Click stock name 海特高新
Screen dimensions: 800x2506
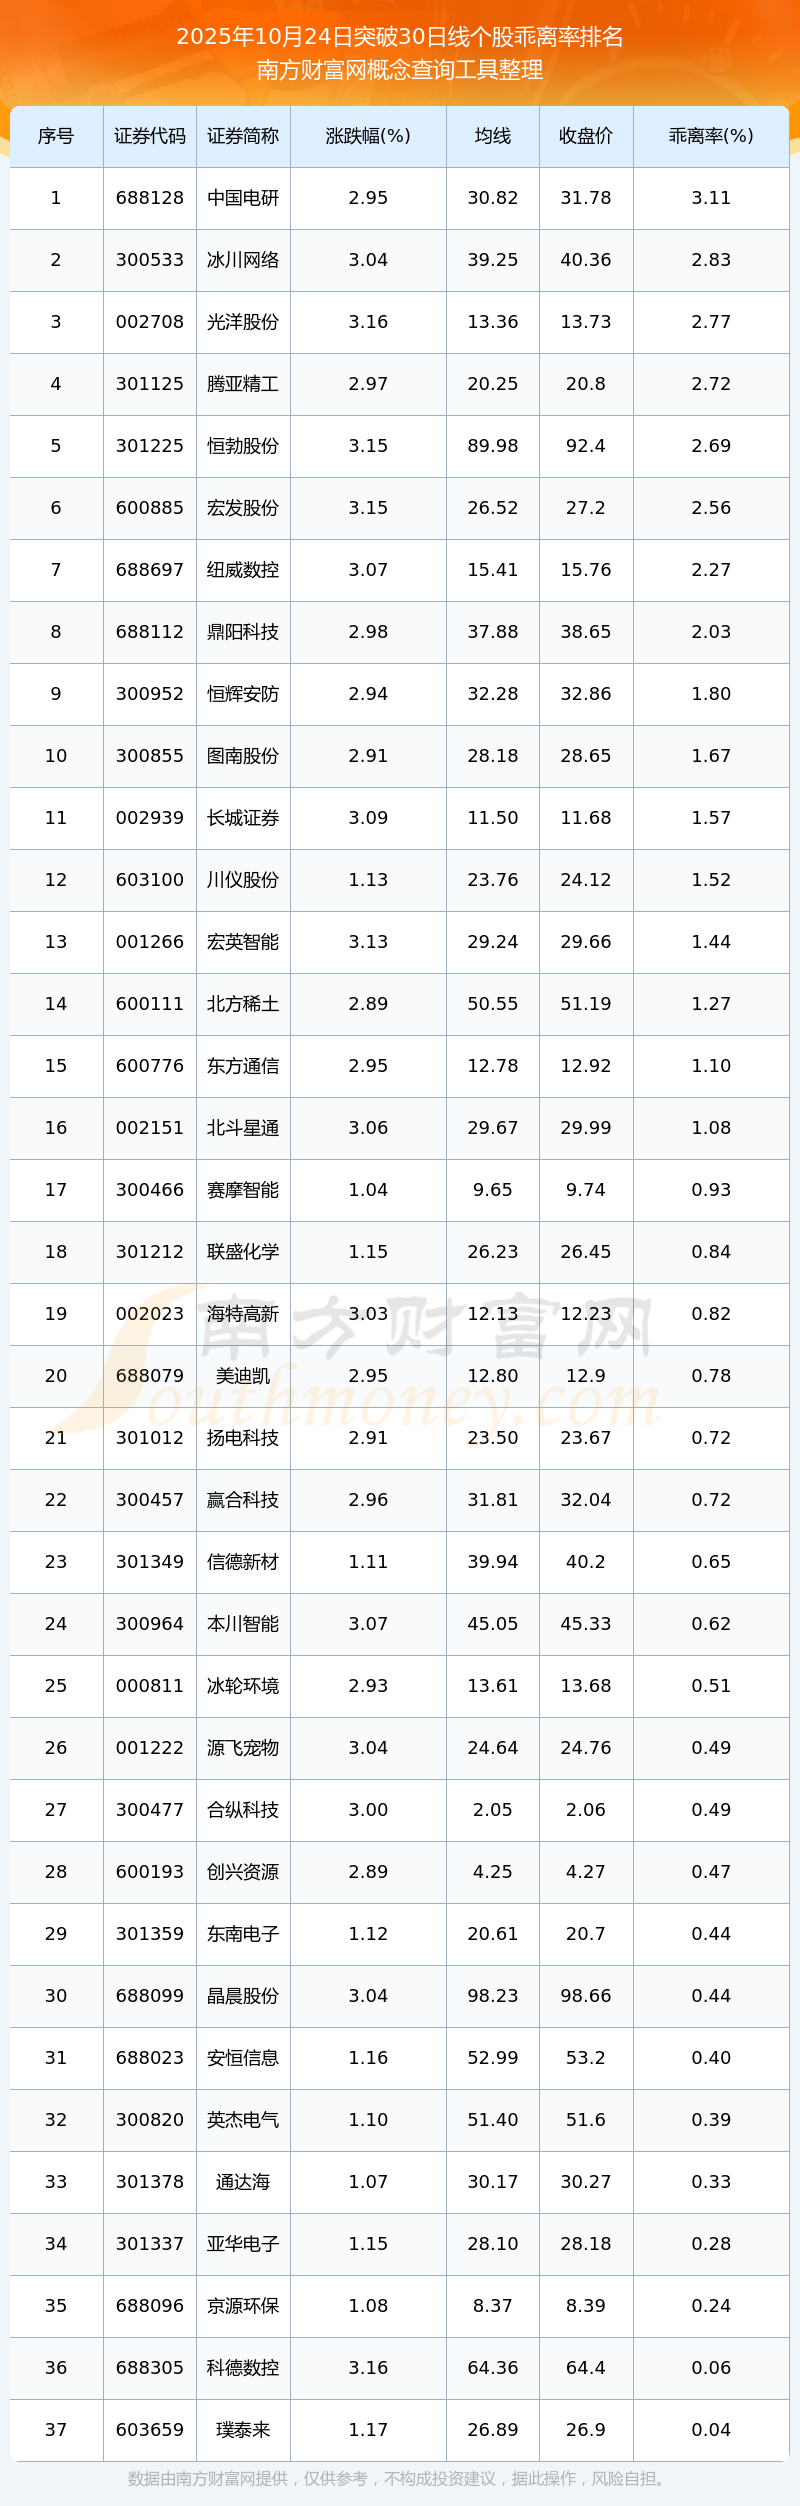pyautogui.click(x=243, y=1314)
